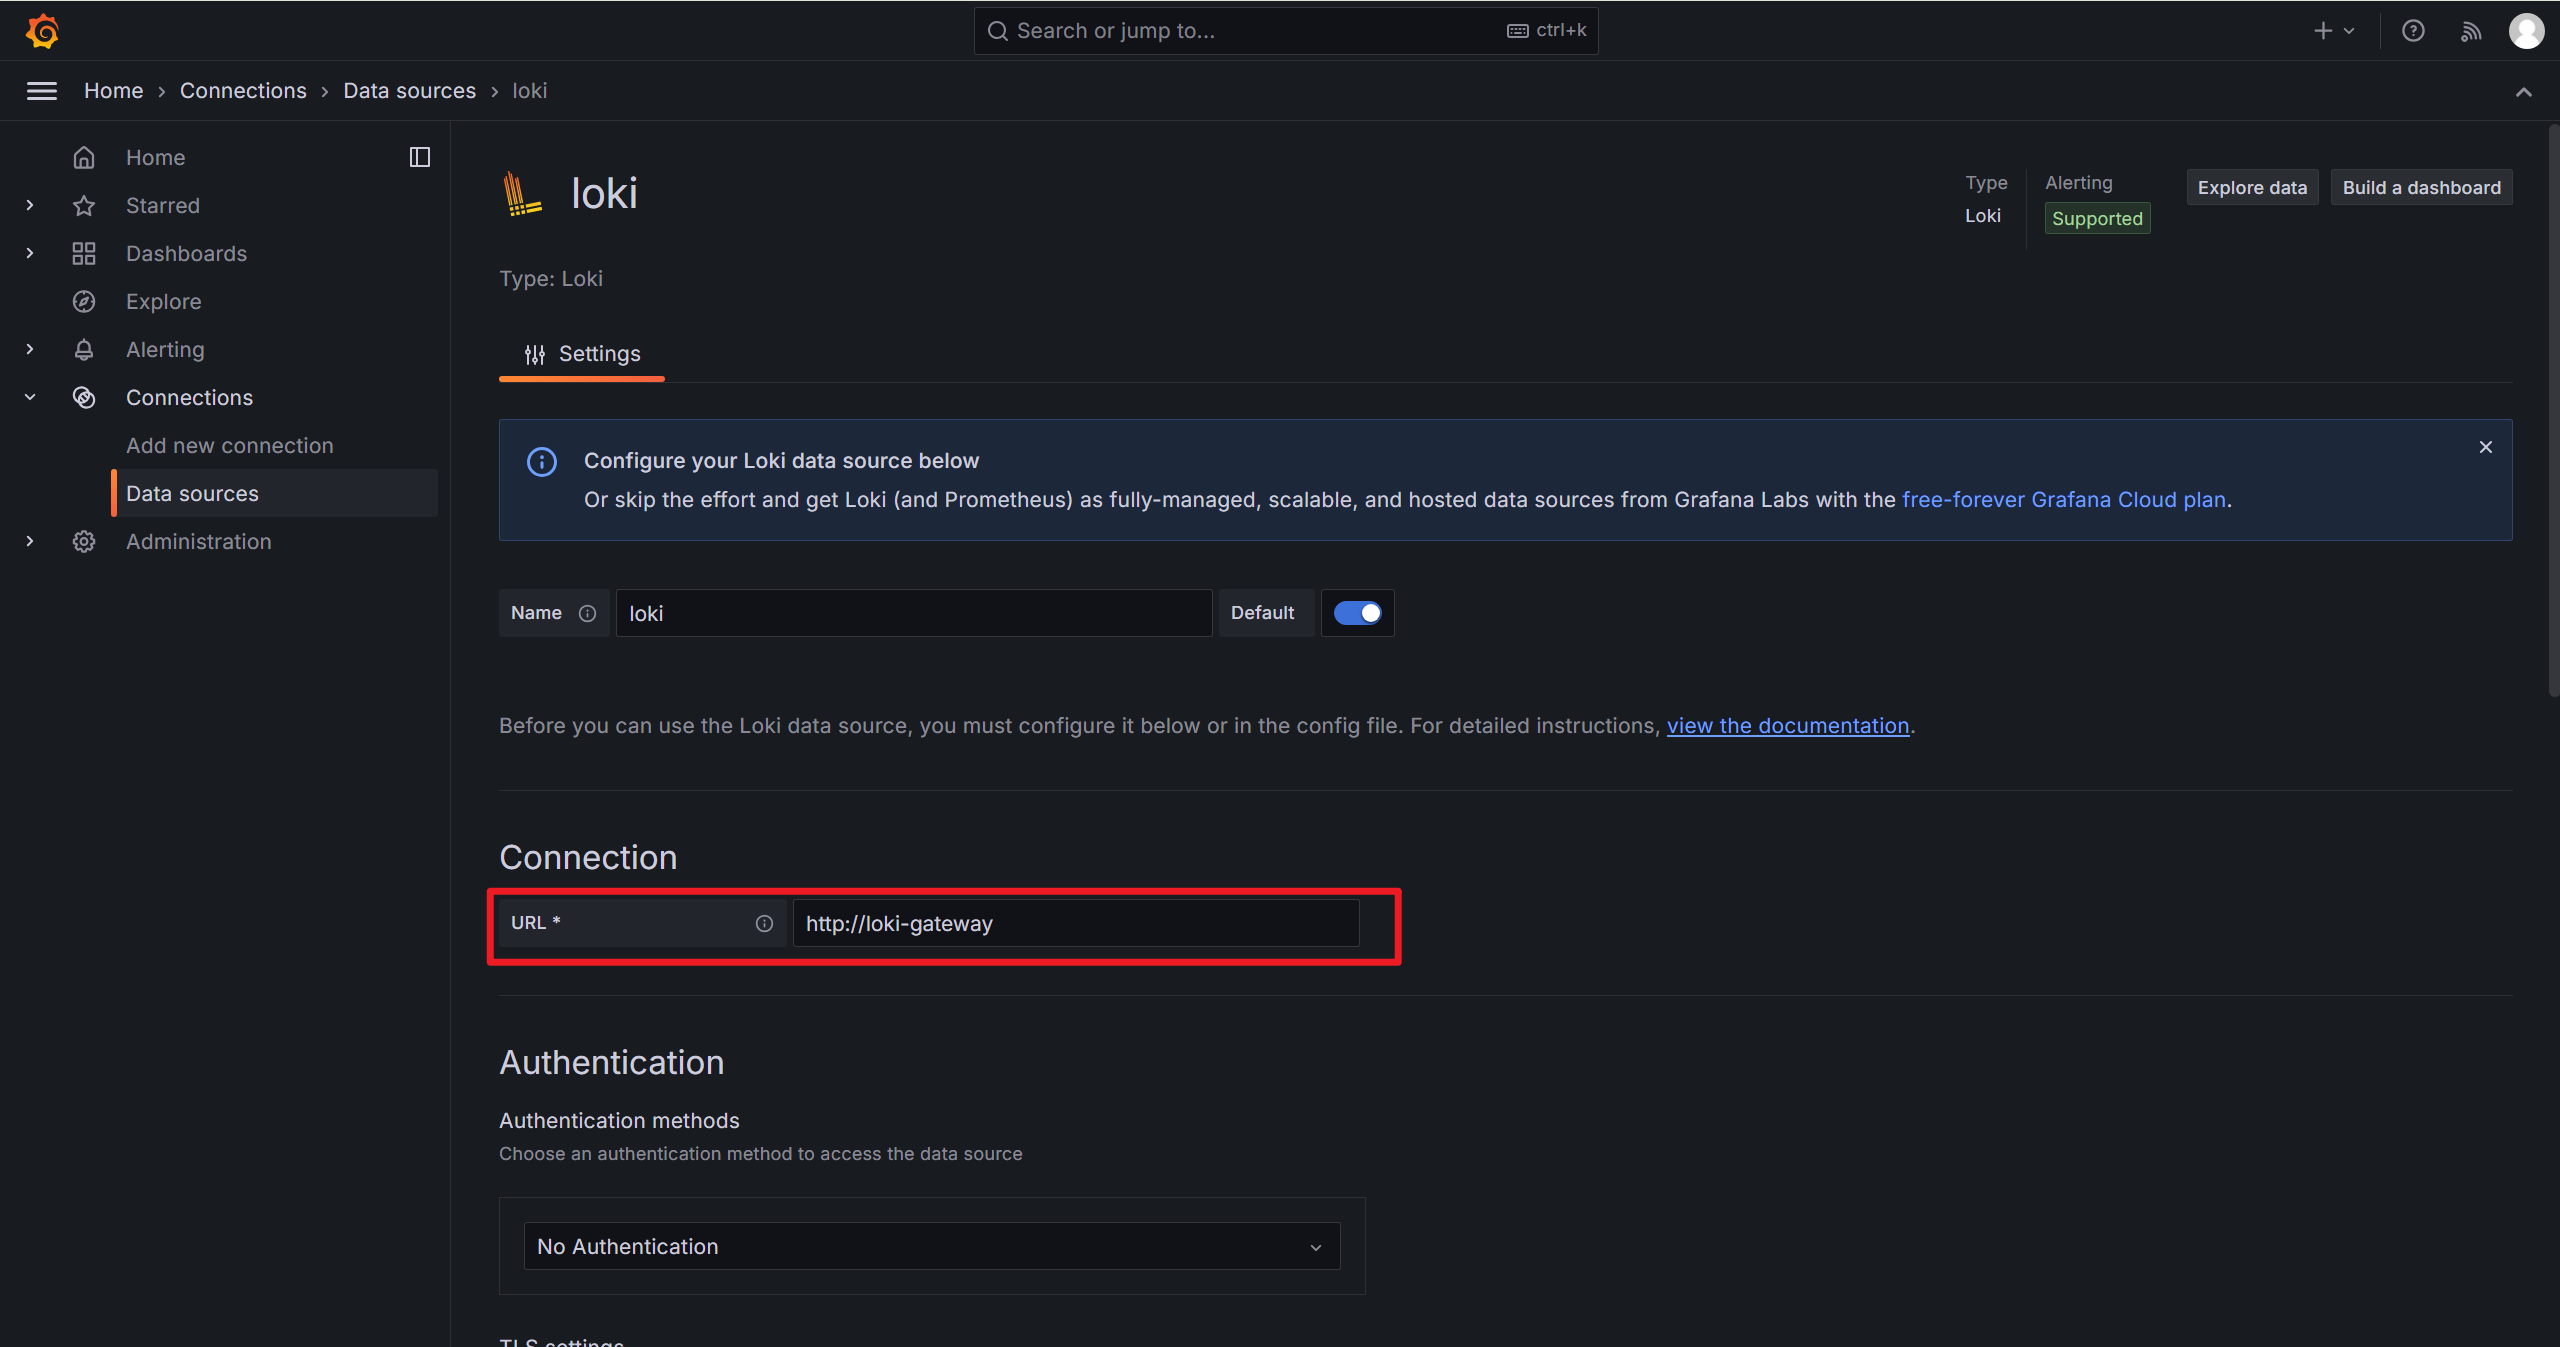Click the Alerting bell icon
The height and width of the screenshot is (1347, 2560).
pyautogui.click(x=84, y=349)
